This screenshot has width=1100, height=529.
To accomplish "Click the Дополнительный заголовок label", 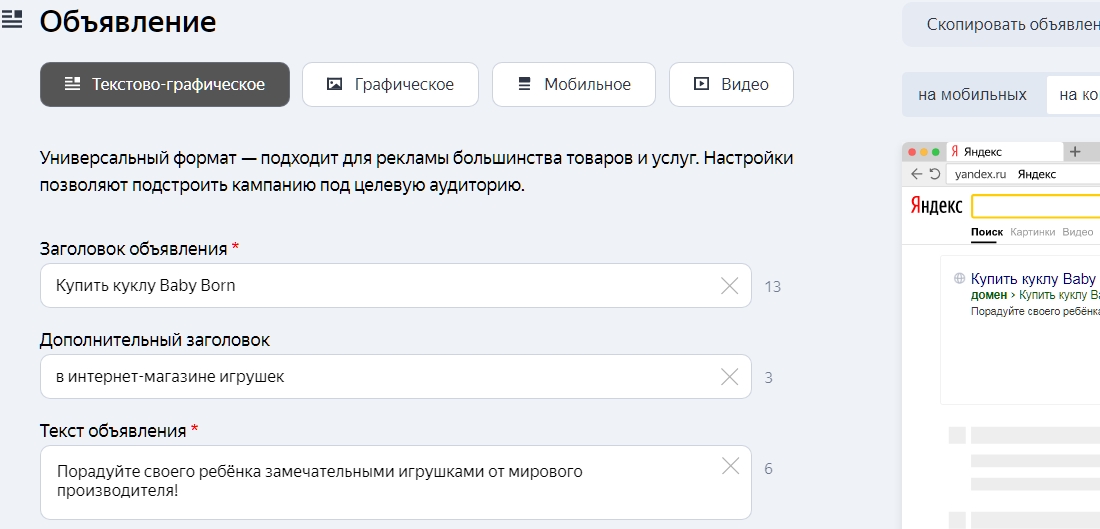I will [x=154, y=340].
